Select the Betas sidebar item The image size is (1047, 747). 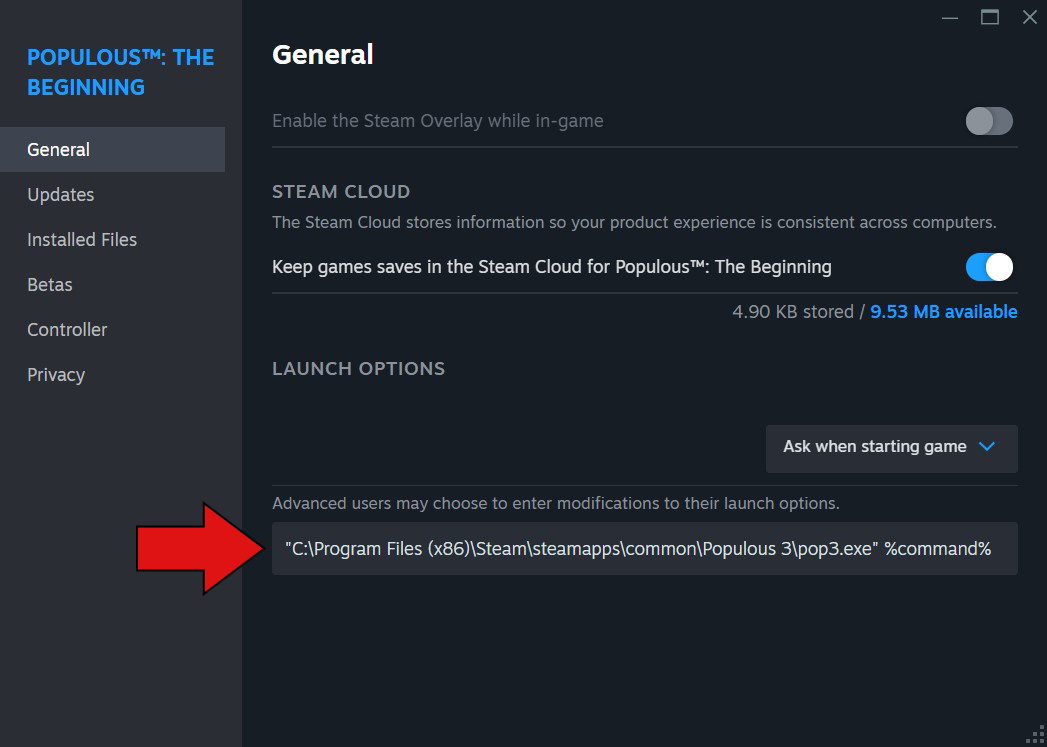pyautogui.click(x=50, y=285)
